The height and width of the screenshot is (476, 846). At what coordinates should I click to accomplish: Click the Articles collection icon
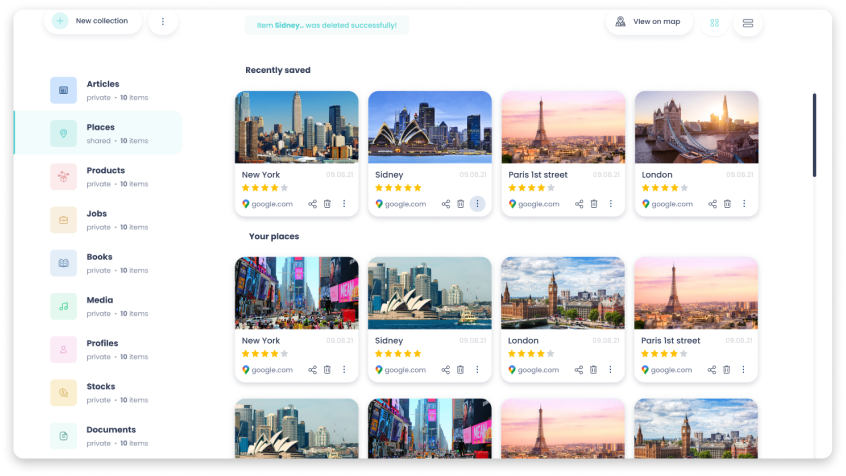(64, 90)
